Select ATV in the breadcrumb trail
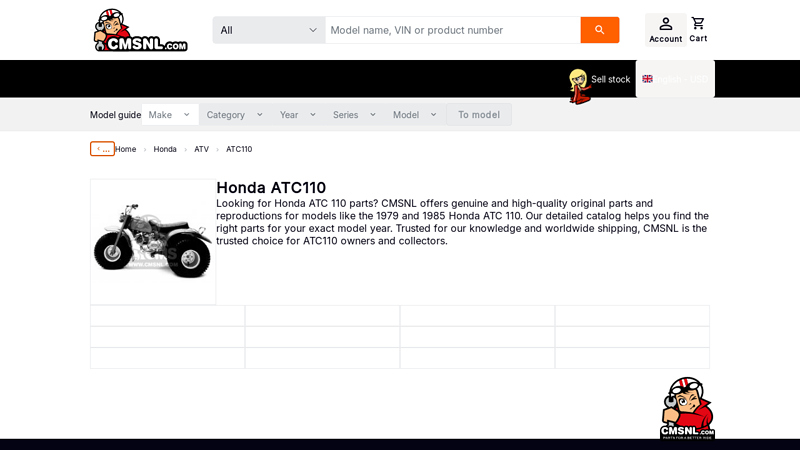The height and width of the screenshot is (450, 800). click(x=201, y=149)
